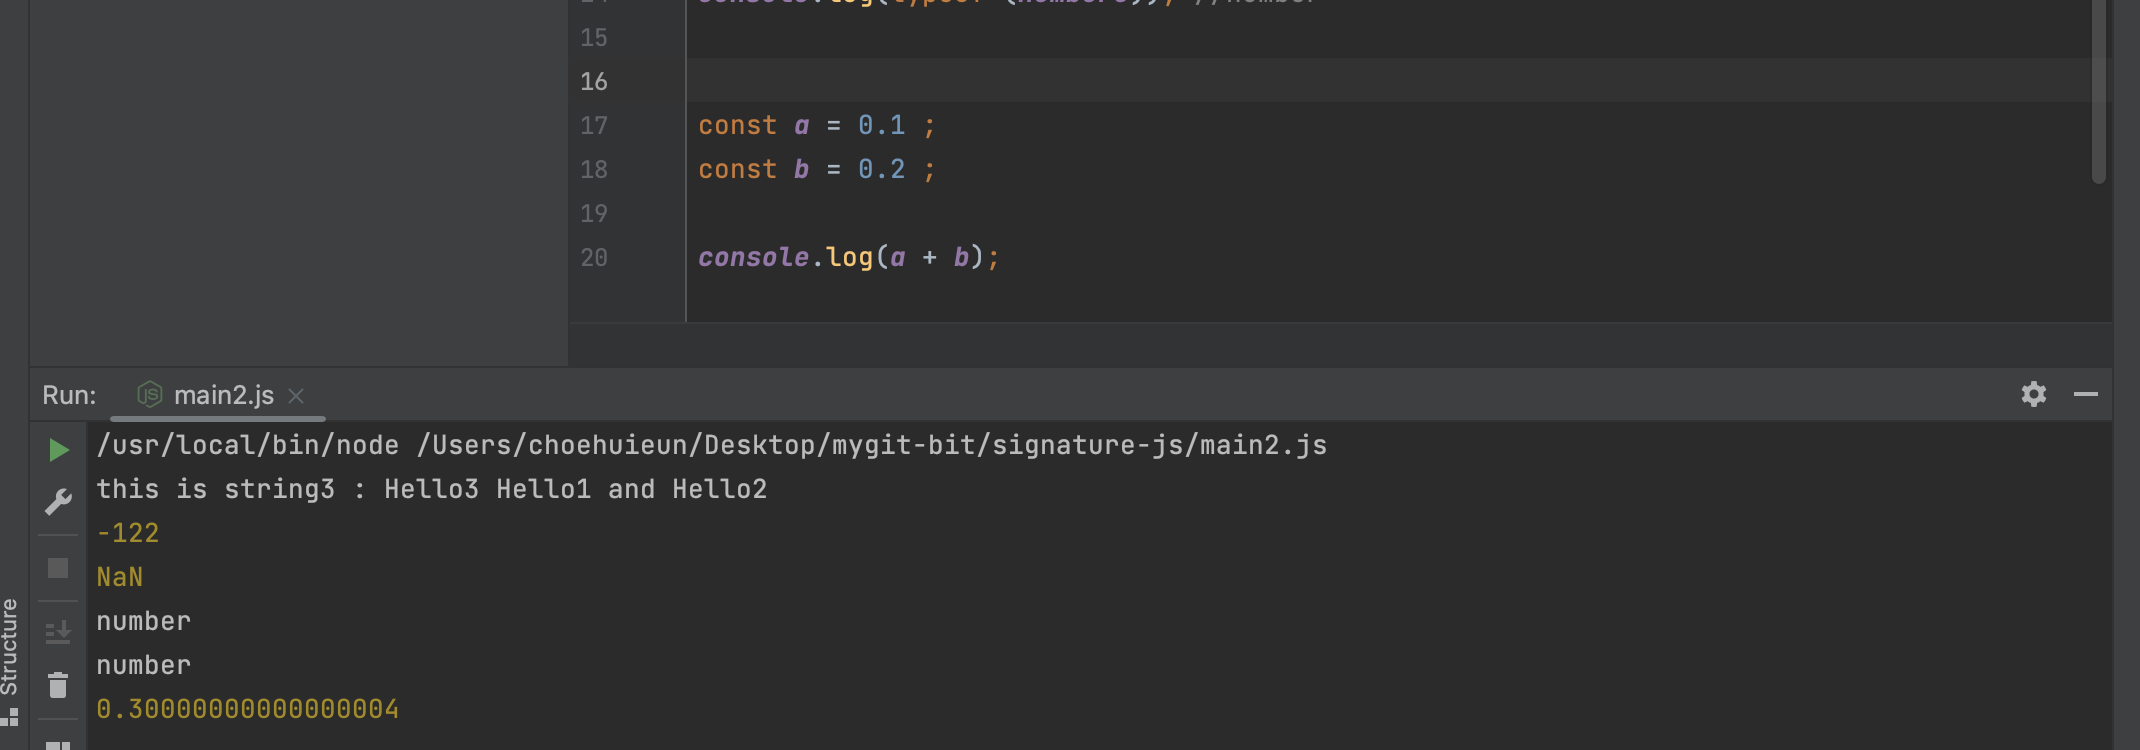Click line number 18 in the gutter
Image resolution: width=2140 pixels, height=750 pixels.
click(x=594, y=169)
